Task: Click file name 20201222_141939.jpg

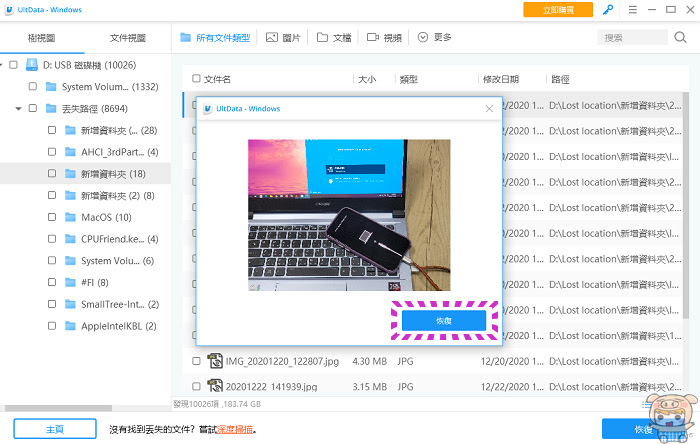Action: [x=271, y=386]
